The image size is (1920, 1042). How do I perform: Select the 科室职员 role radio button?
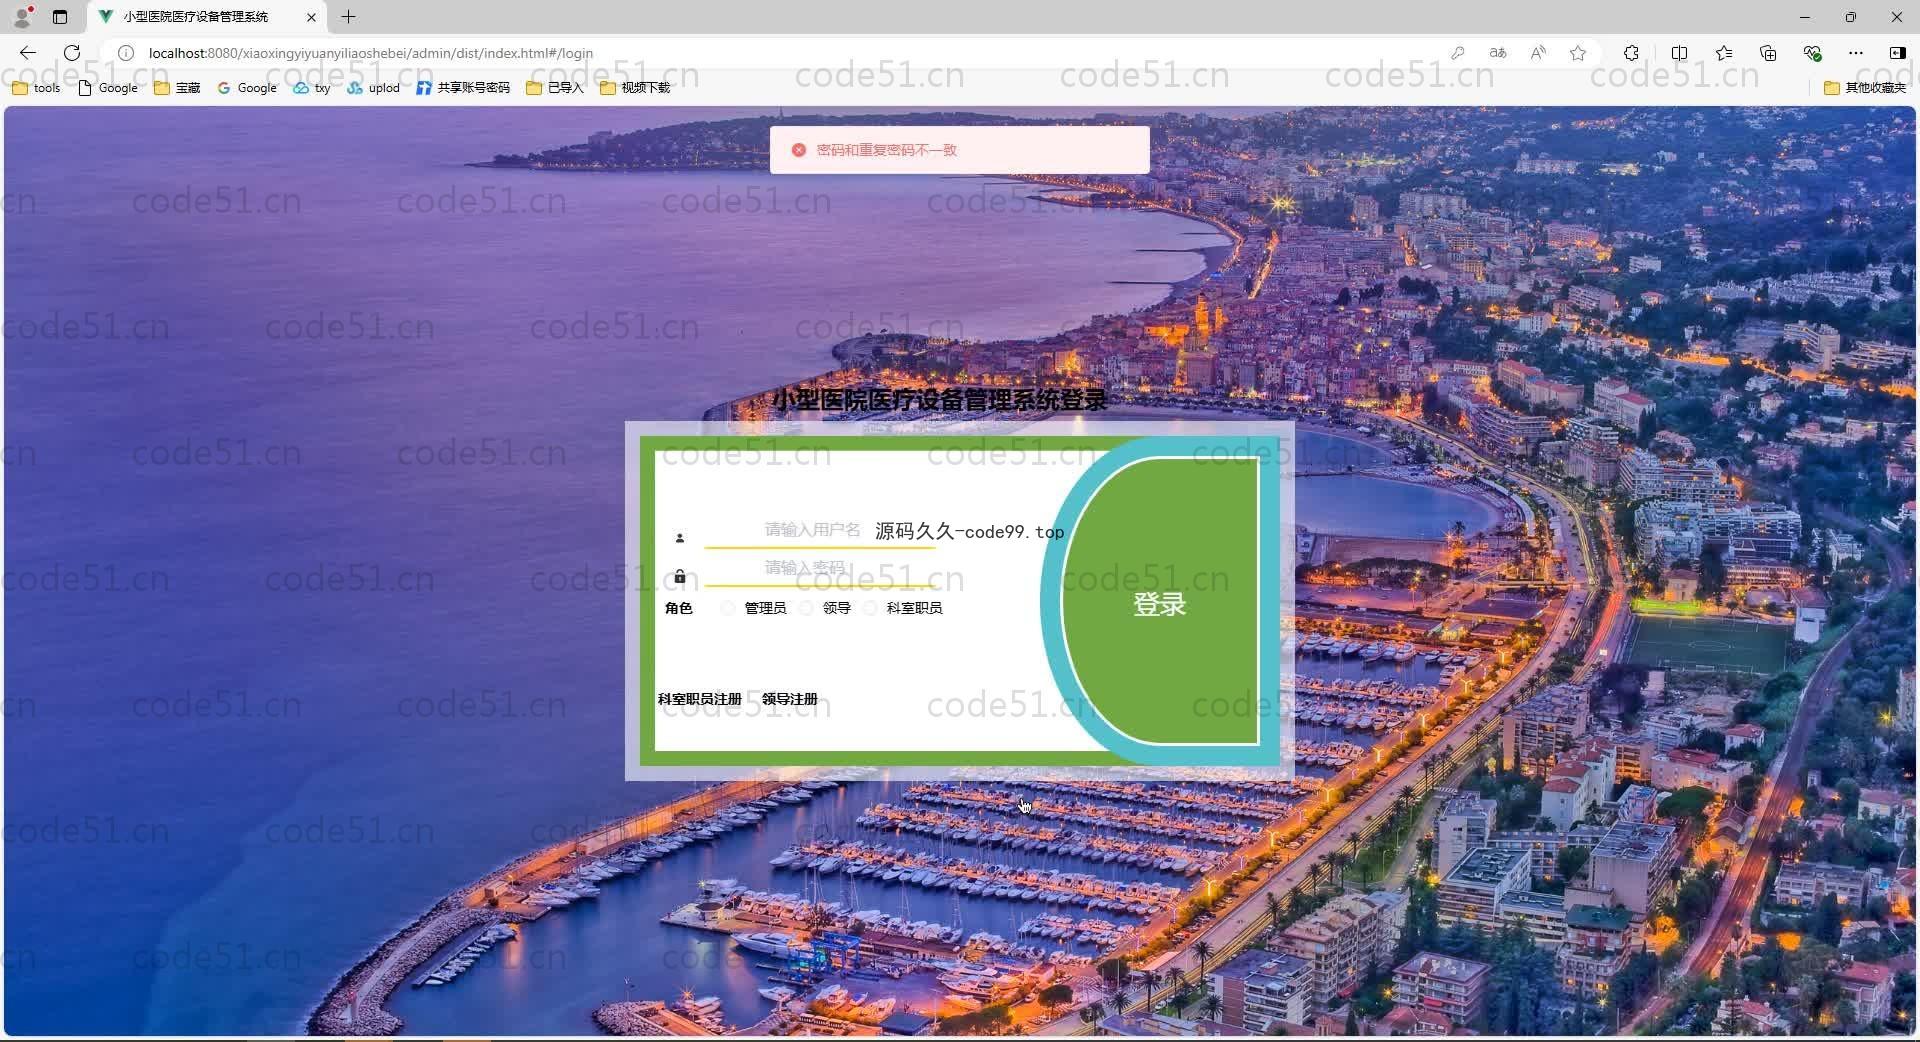(x=870, y=608)
